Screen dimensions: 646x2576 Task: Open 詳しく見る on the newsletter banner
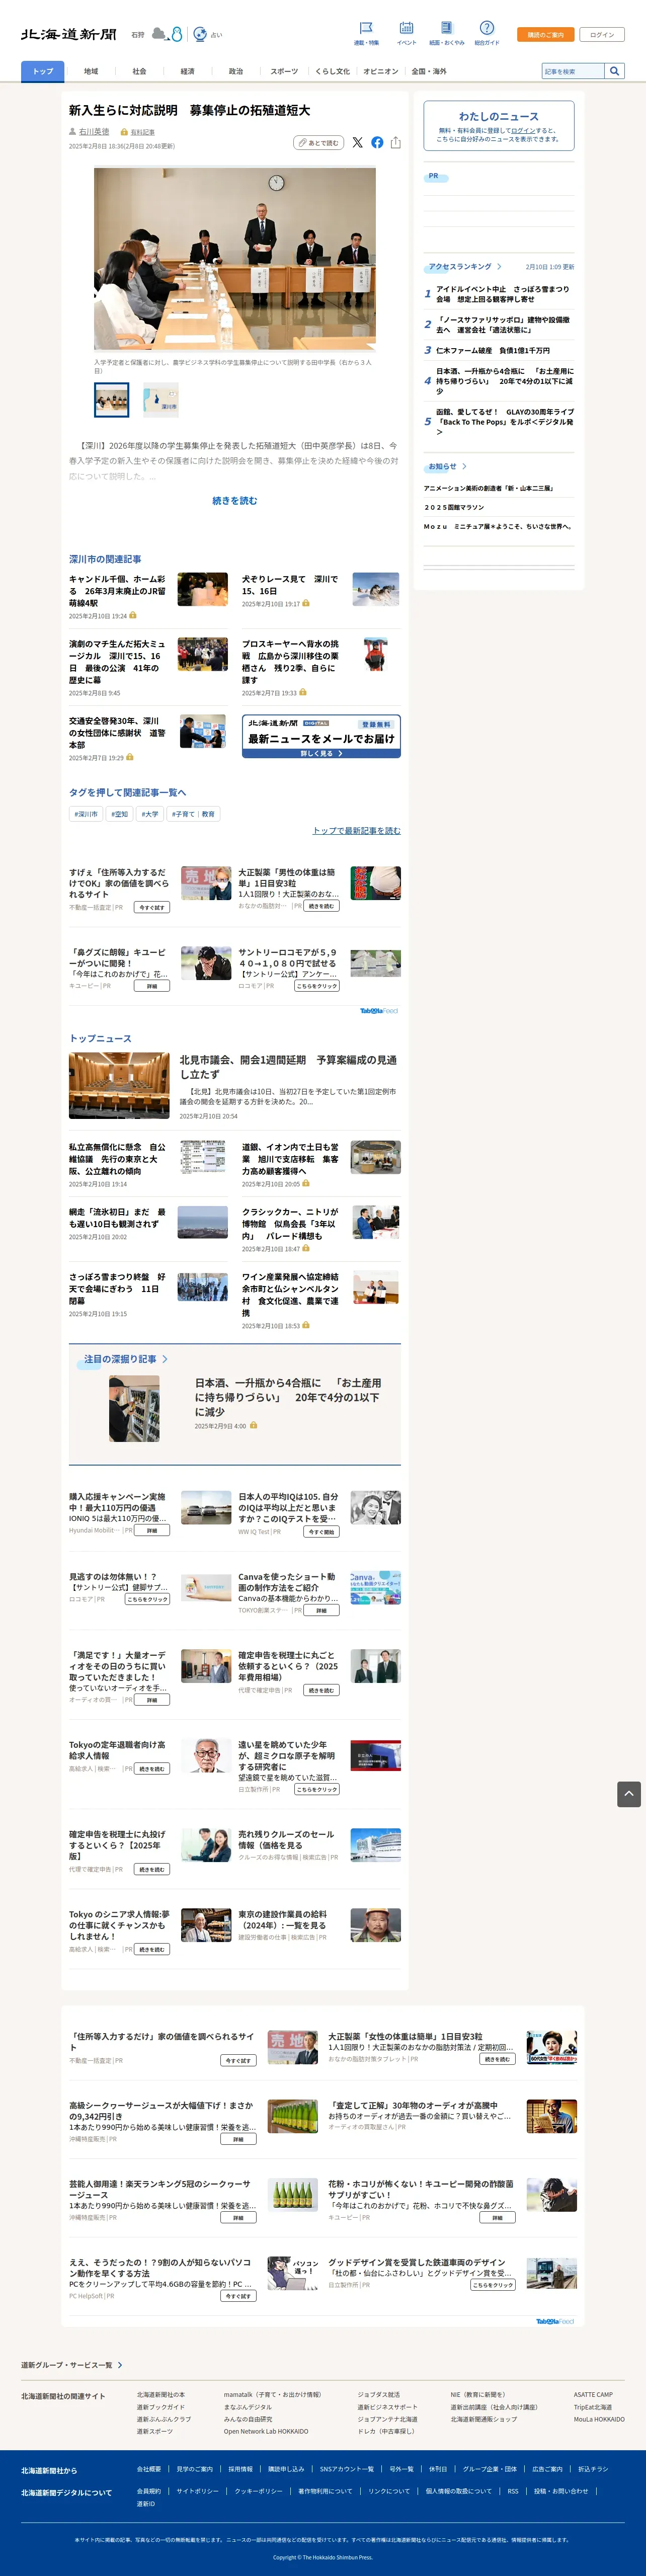tap(321, 753)
